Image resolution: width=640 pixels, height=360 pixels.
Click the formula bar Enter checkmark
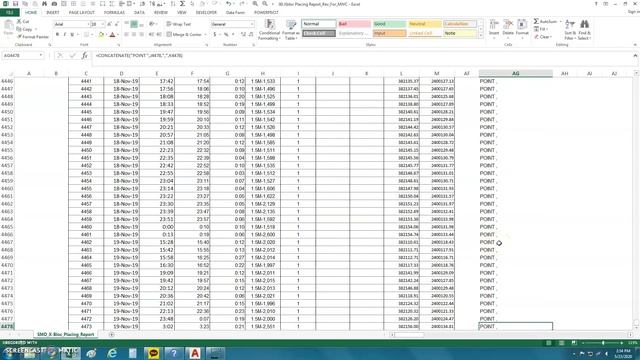[x=73, y=55]
